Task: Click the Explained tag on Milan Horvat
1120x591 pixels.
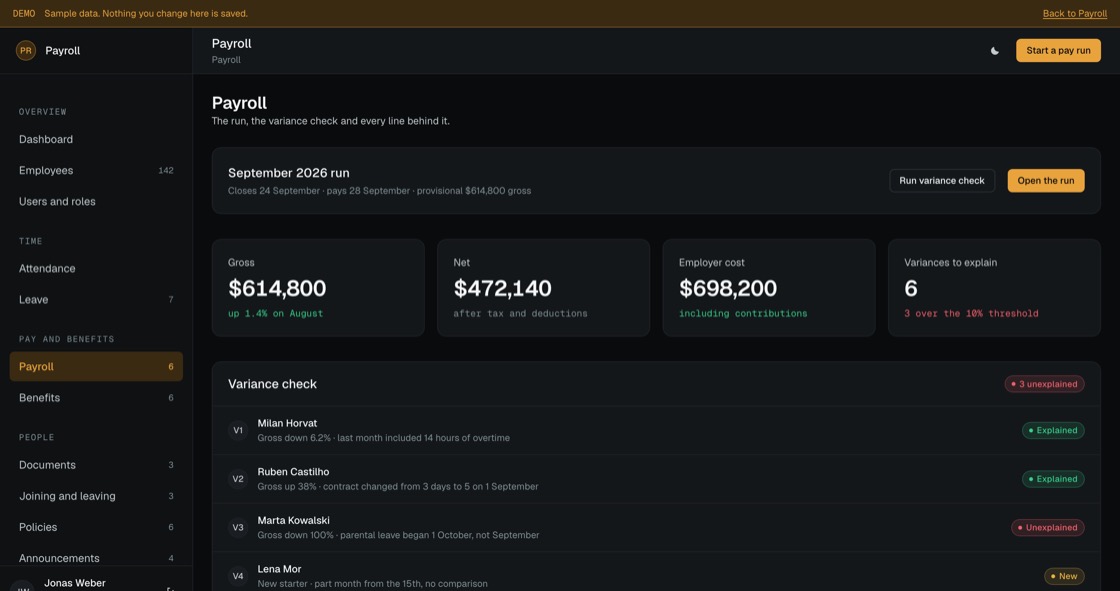Action: tap(1053, 430)
